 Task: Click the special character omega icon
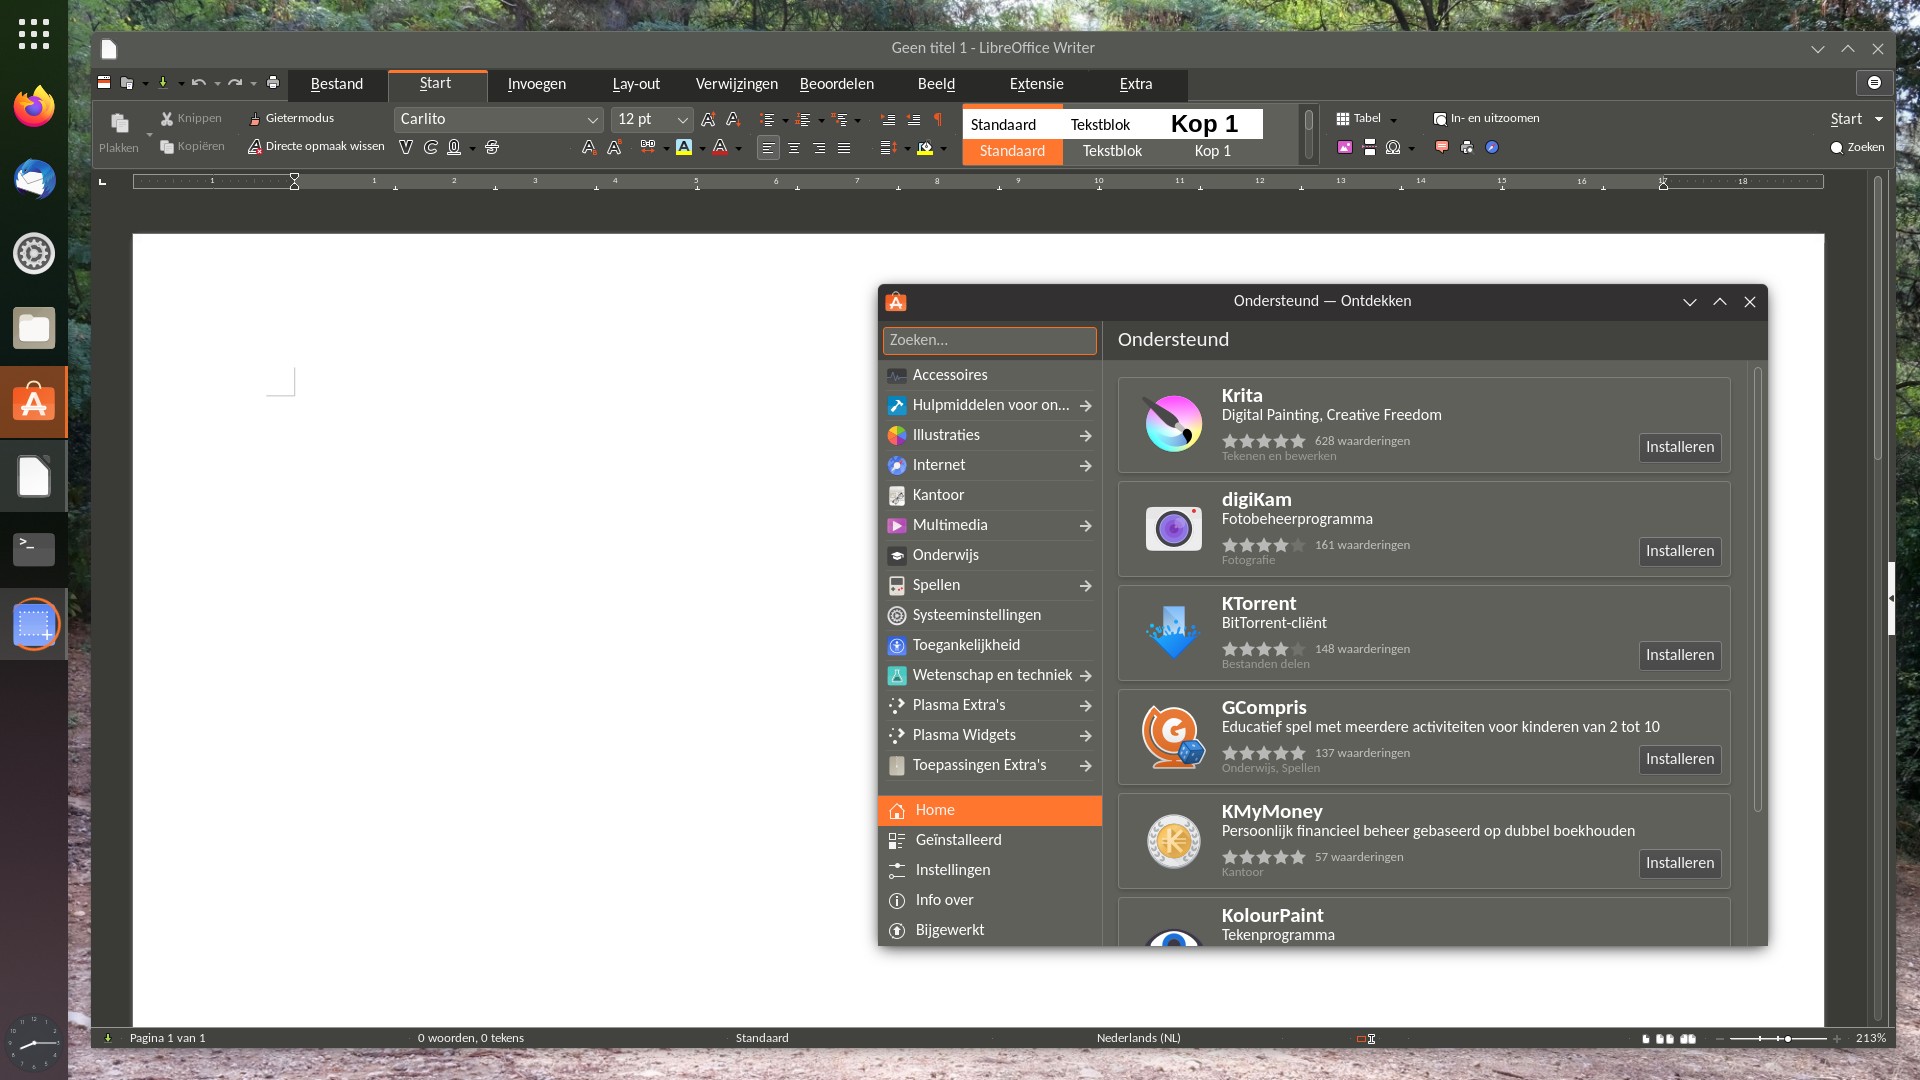(x=1393, y=147)
